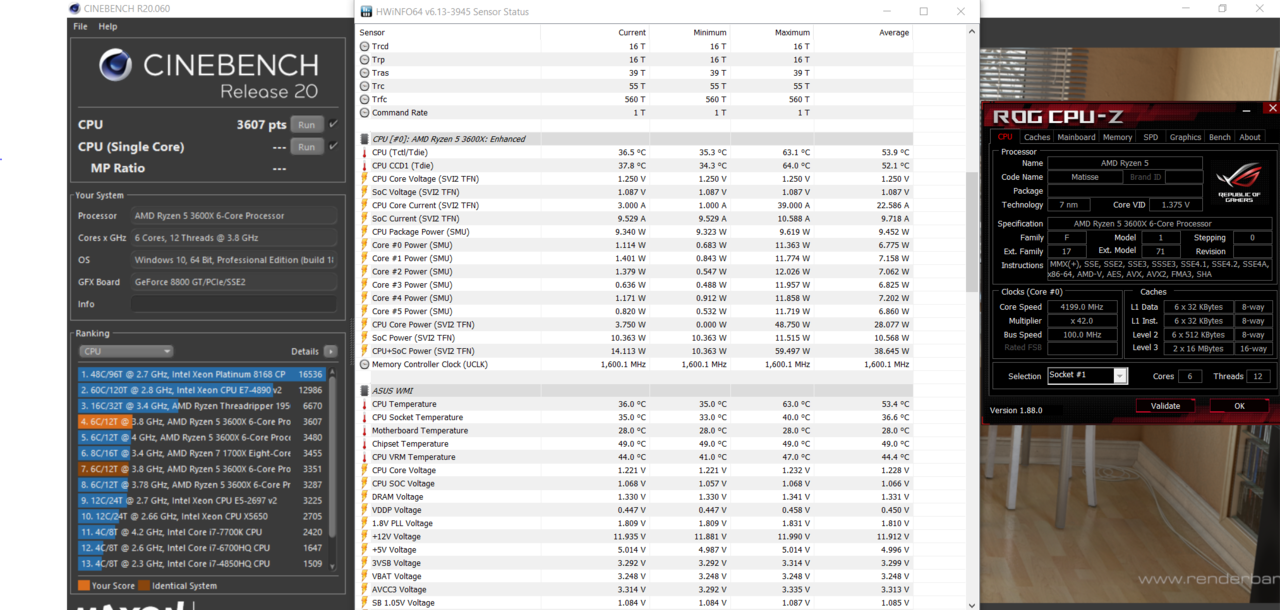Screen dimensions: 1280x610
Task: Switch to the Memory tab in CPU-Z
Action: point(1117,137)
